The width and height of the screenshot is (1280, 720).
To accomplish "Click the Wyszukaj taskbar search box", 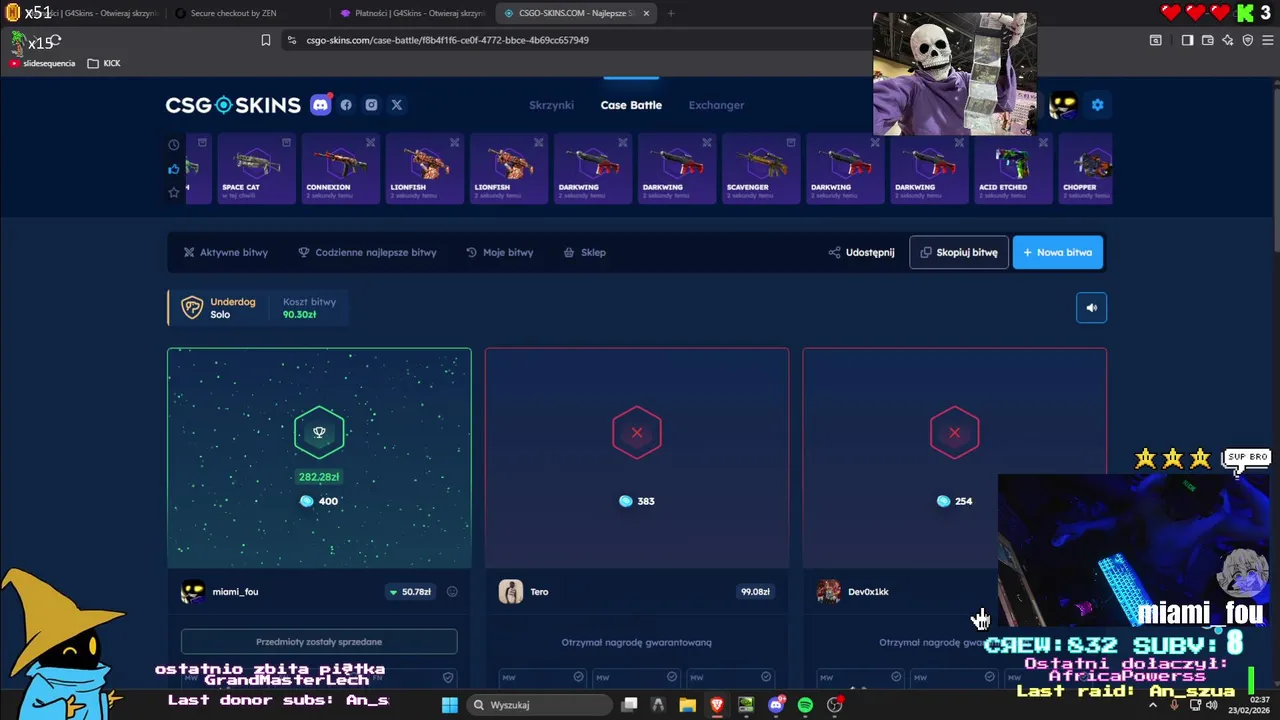I will tap(540, 705).
